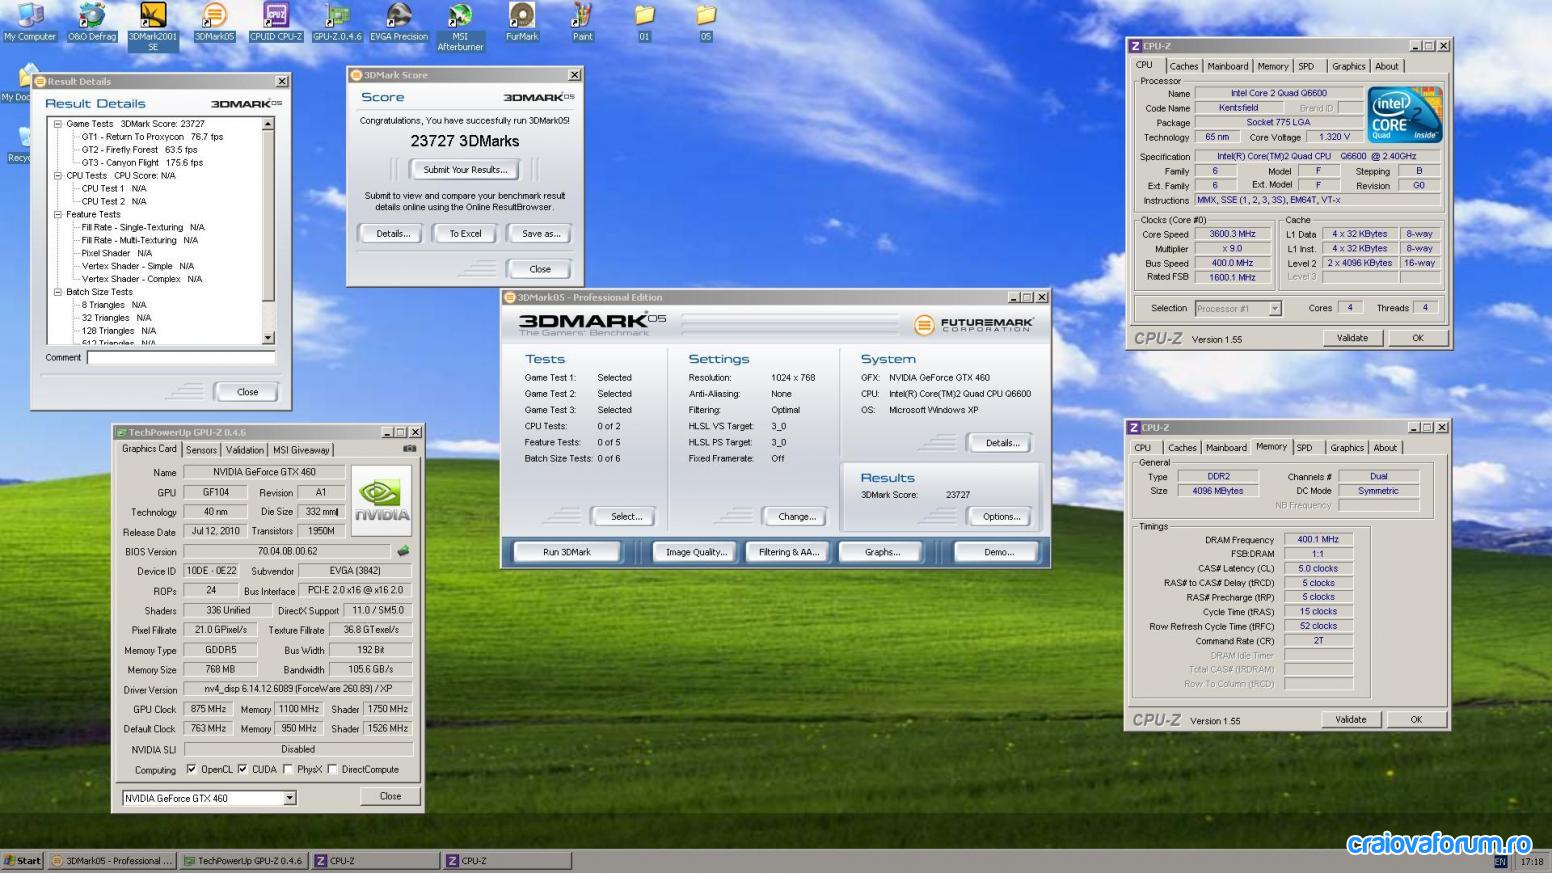Click Validate in the upper CPU-Z window
This screenshot has height=873, width=1552.
tap(1352, 338)
